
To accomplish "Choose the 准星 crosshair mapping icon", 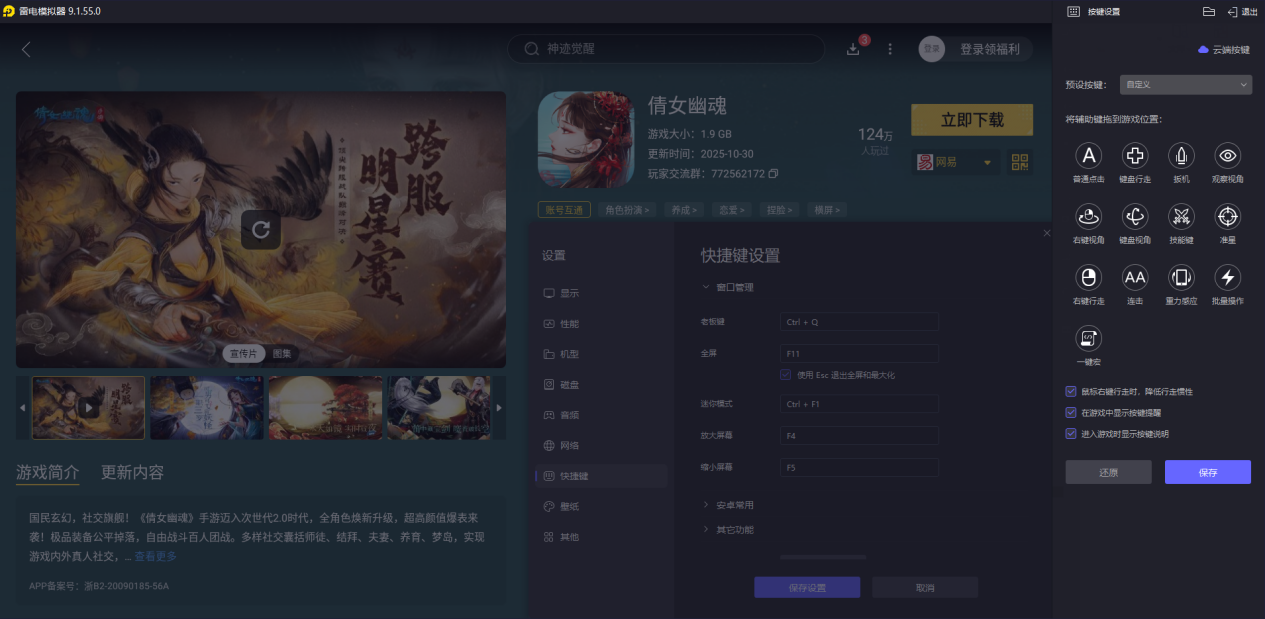I will pos(1227,217).
